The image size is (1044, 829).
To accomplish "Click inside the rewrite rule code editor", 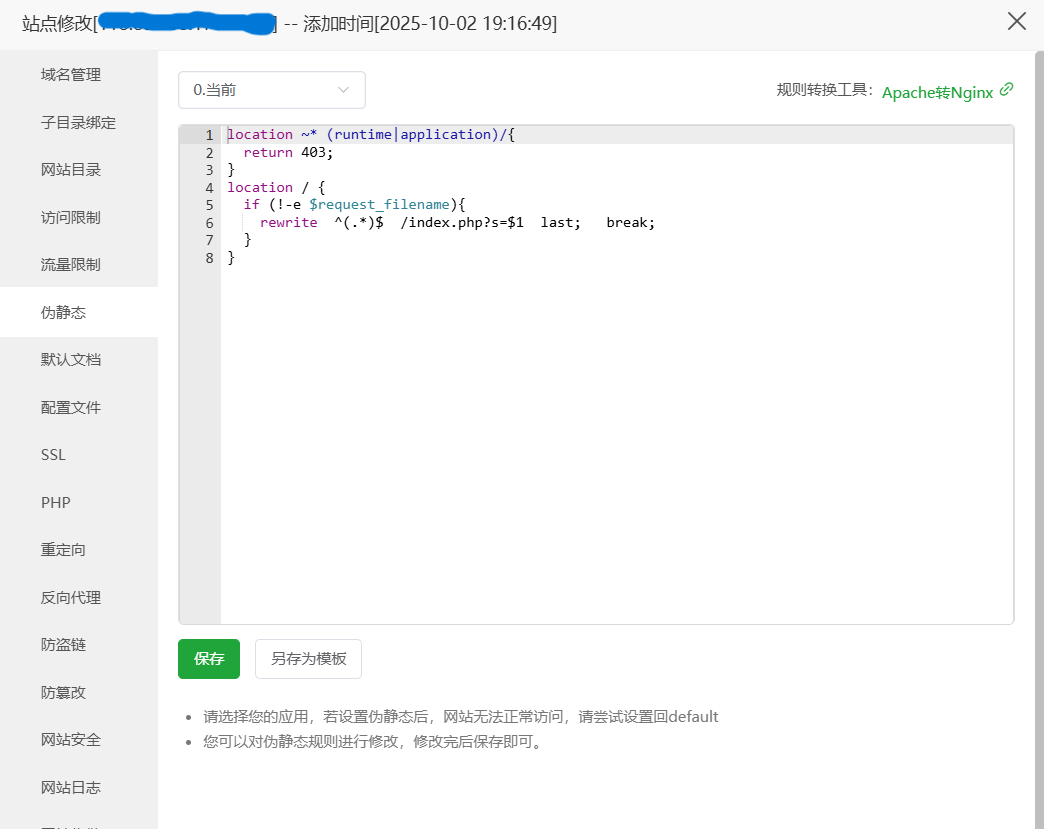I will click(616, 420).
